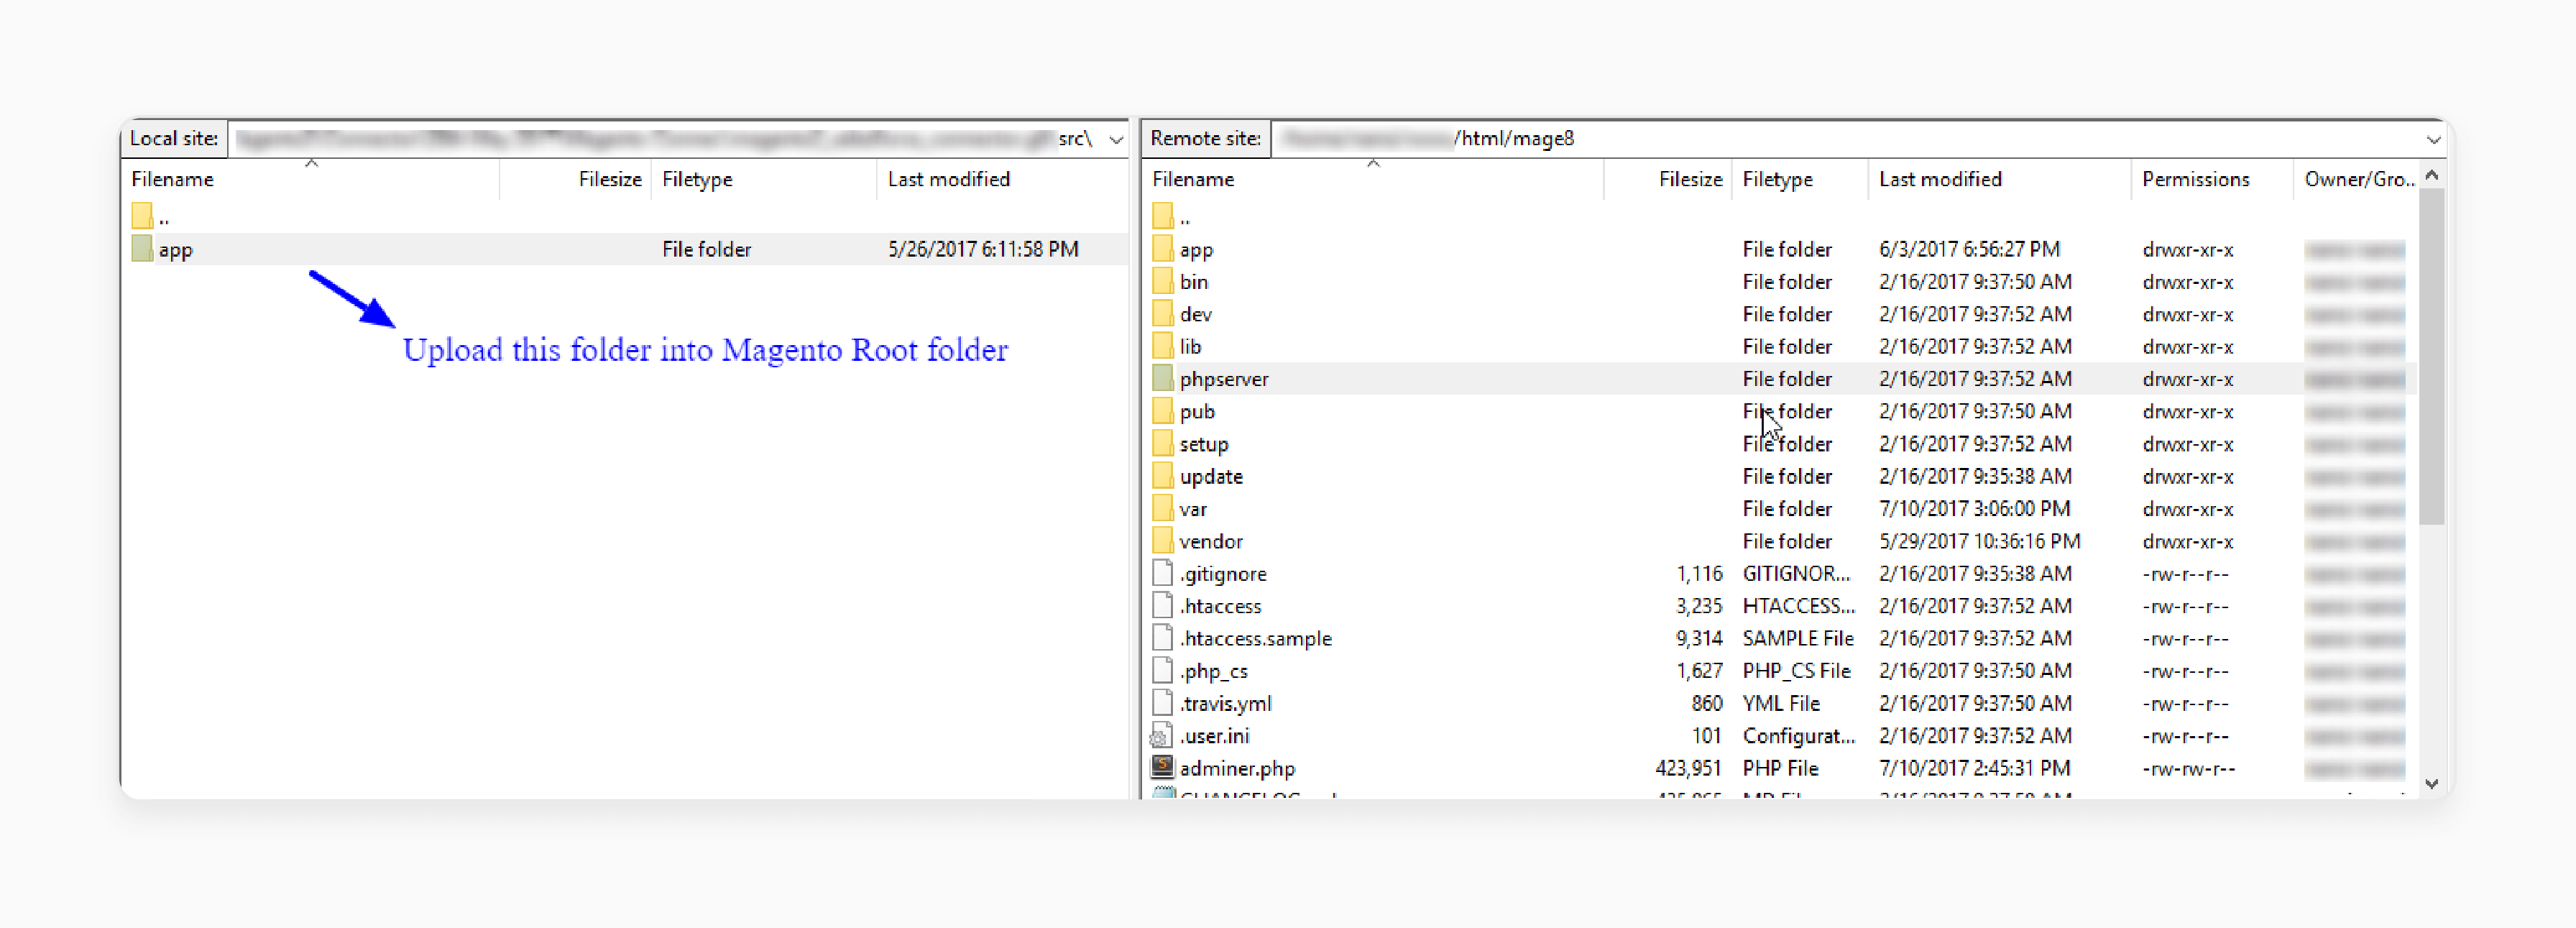Click remote scrollbar up arrow
Viewport: 2576px width, 928px height.
pos(2432,175)
